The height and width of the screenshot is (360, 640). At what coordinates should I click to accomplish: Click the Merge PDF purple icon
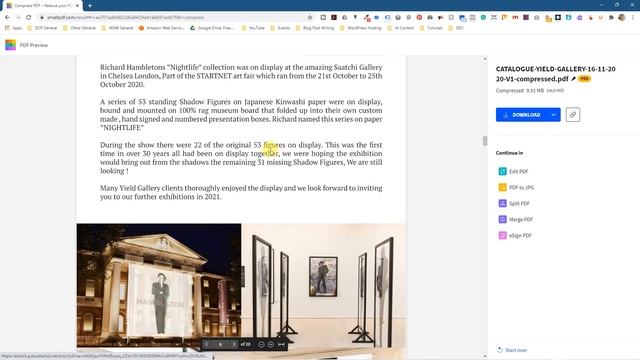click(x=502, y=219)
